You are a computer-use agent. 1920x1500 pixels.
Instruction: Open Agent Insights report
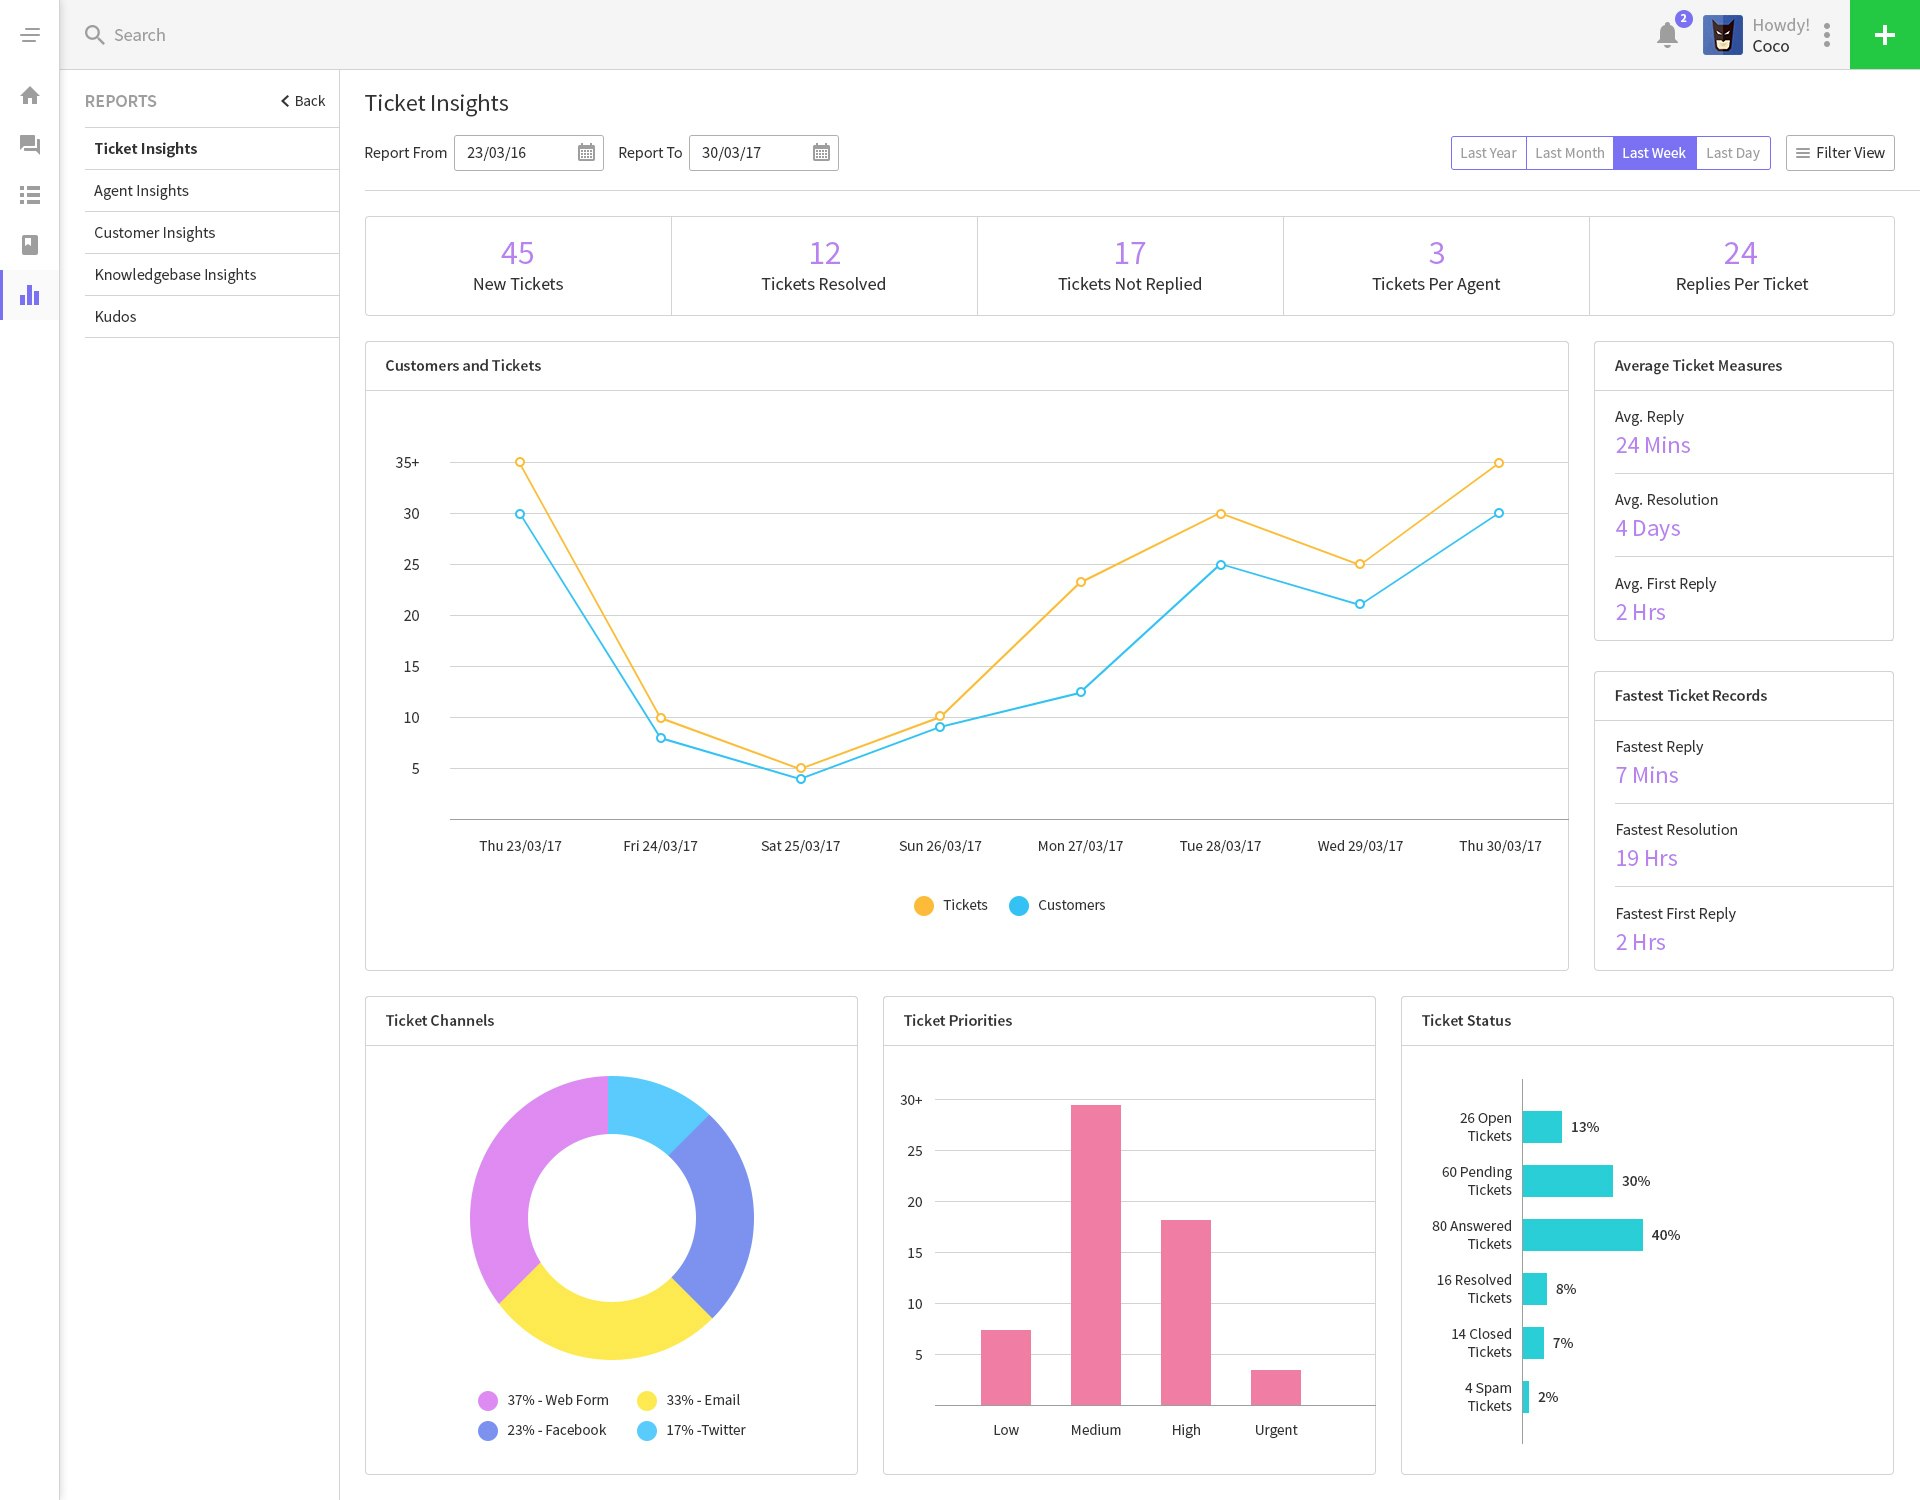pyautogui.click(x=141, y=191)
